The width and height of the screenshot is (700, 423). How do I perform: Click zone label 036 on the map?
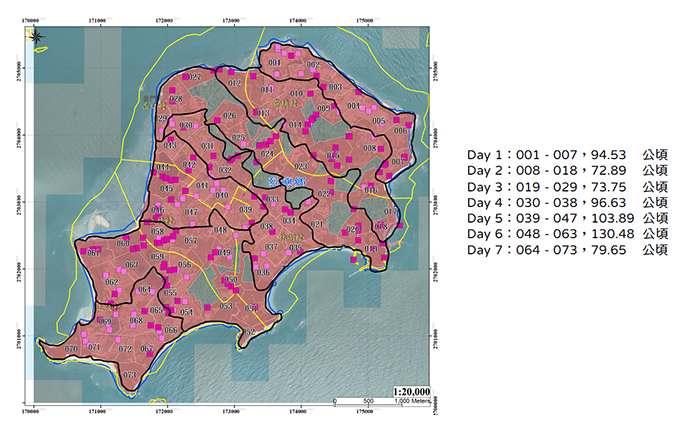pyautogui.click(x=263, y=272)
